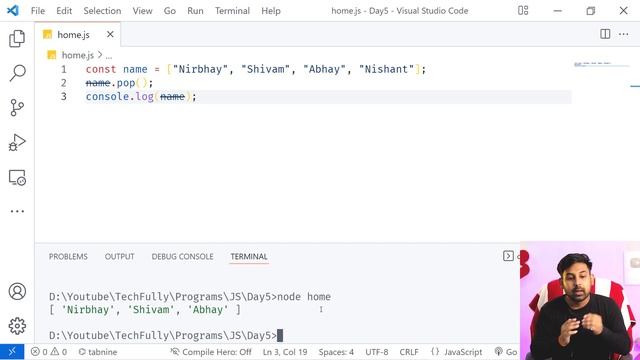Viewport: 640px width, 360px height.
Task: Click the remote window indicator in status bar
Action: (12, 351)
